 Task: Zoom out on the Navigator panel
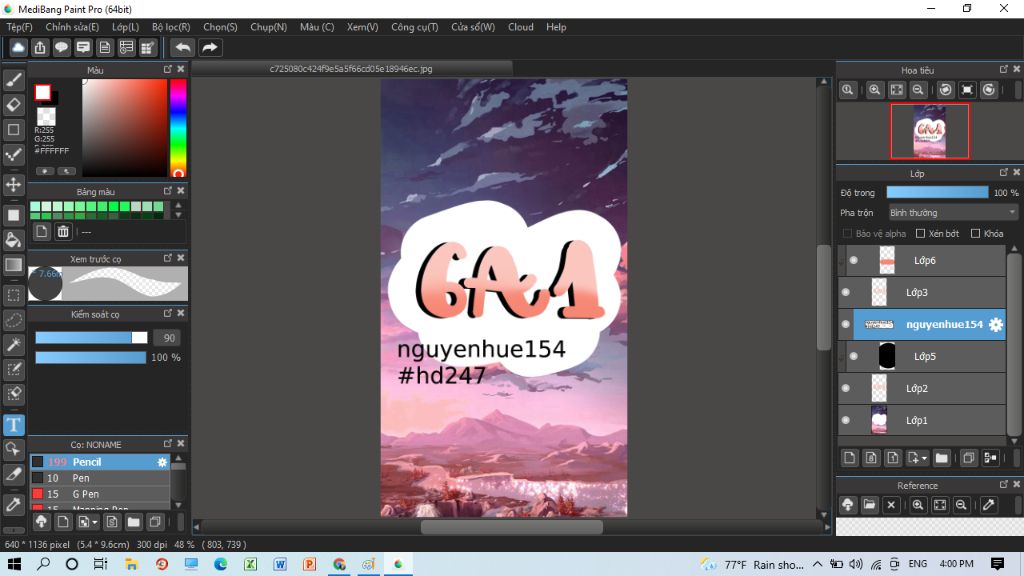[918, 90]
